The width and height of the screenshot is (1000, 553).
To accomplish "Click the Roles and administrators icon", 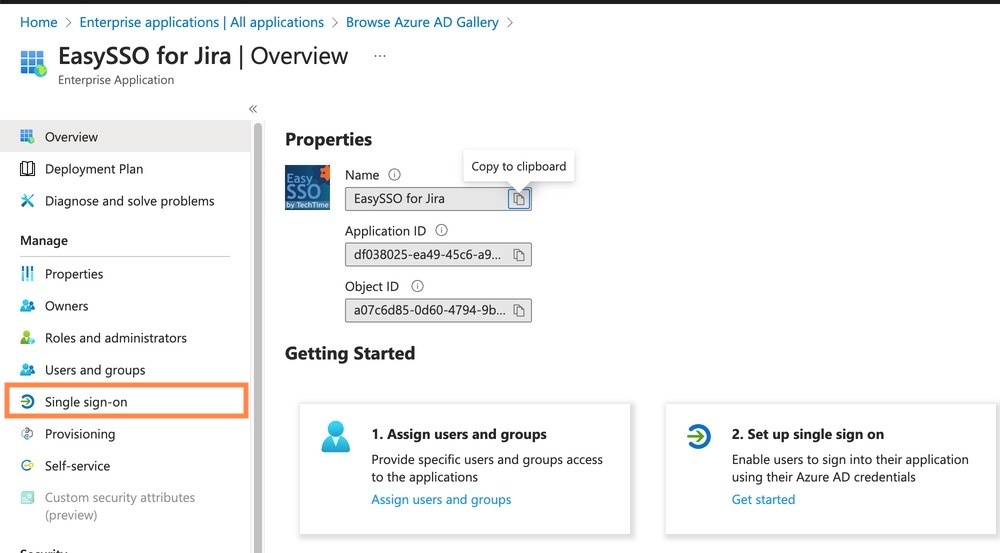I will click(27, 337).
